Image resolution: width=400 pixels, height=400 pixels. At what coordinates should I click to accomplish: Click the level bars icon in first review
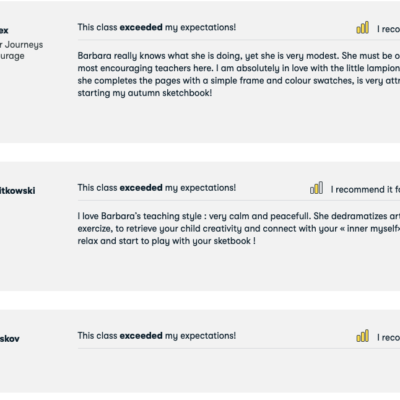362,28
